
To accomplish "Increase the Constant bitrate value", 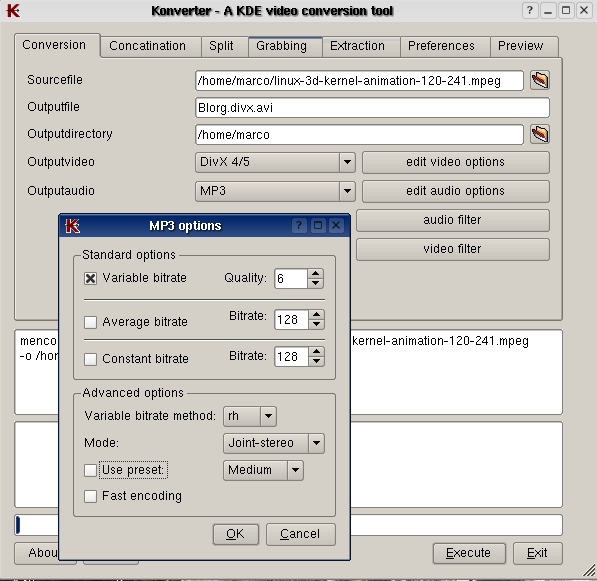I will pyautogui.click(x=316, y=351).
